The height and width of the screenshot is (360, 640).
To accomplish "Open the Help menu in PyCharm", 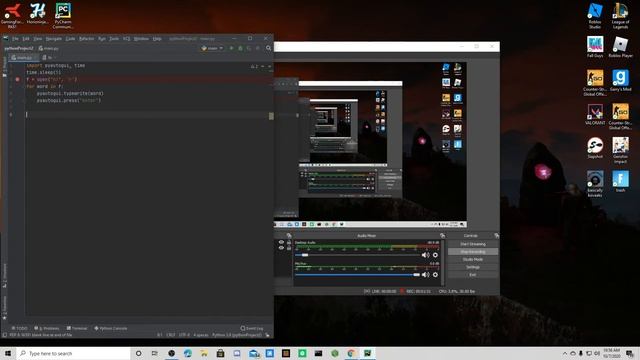I will click(157, 39).
